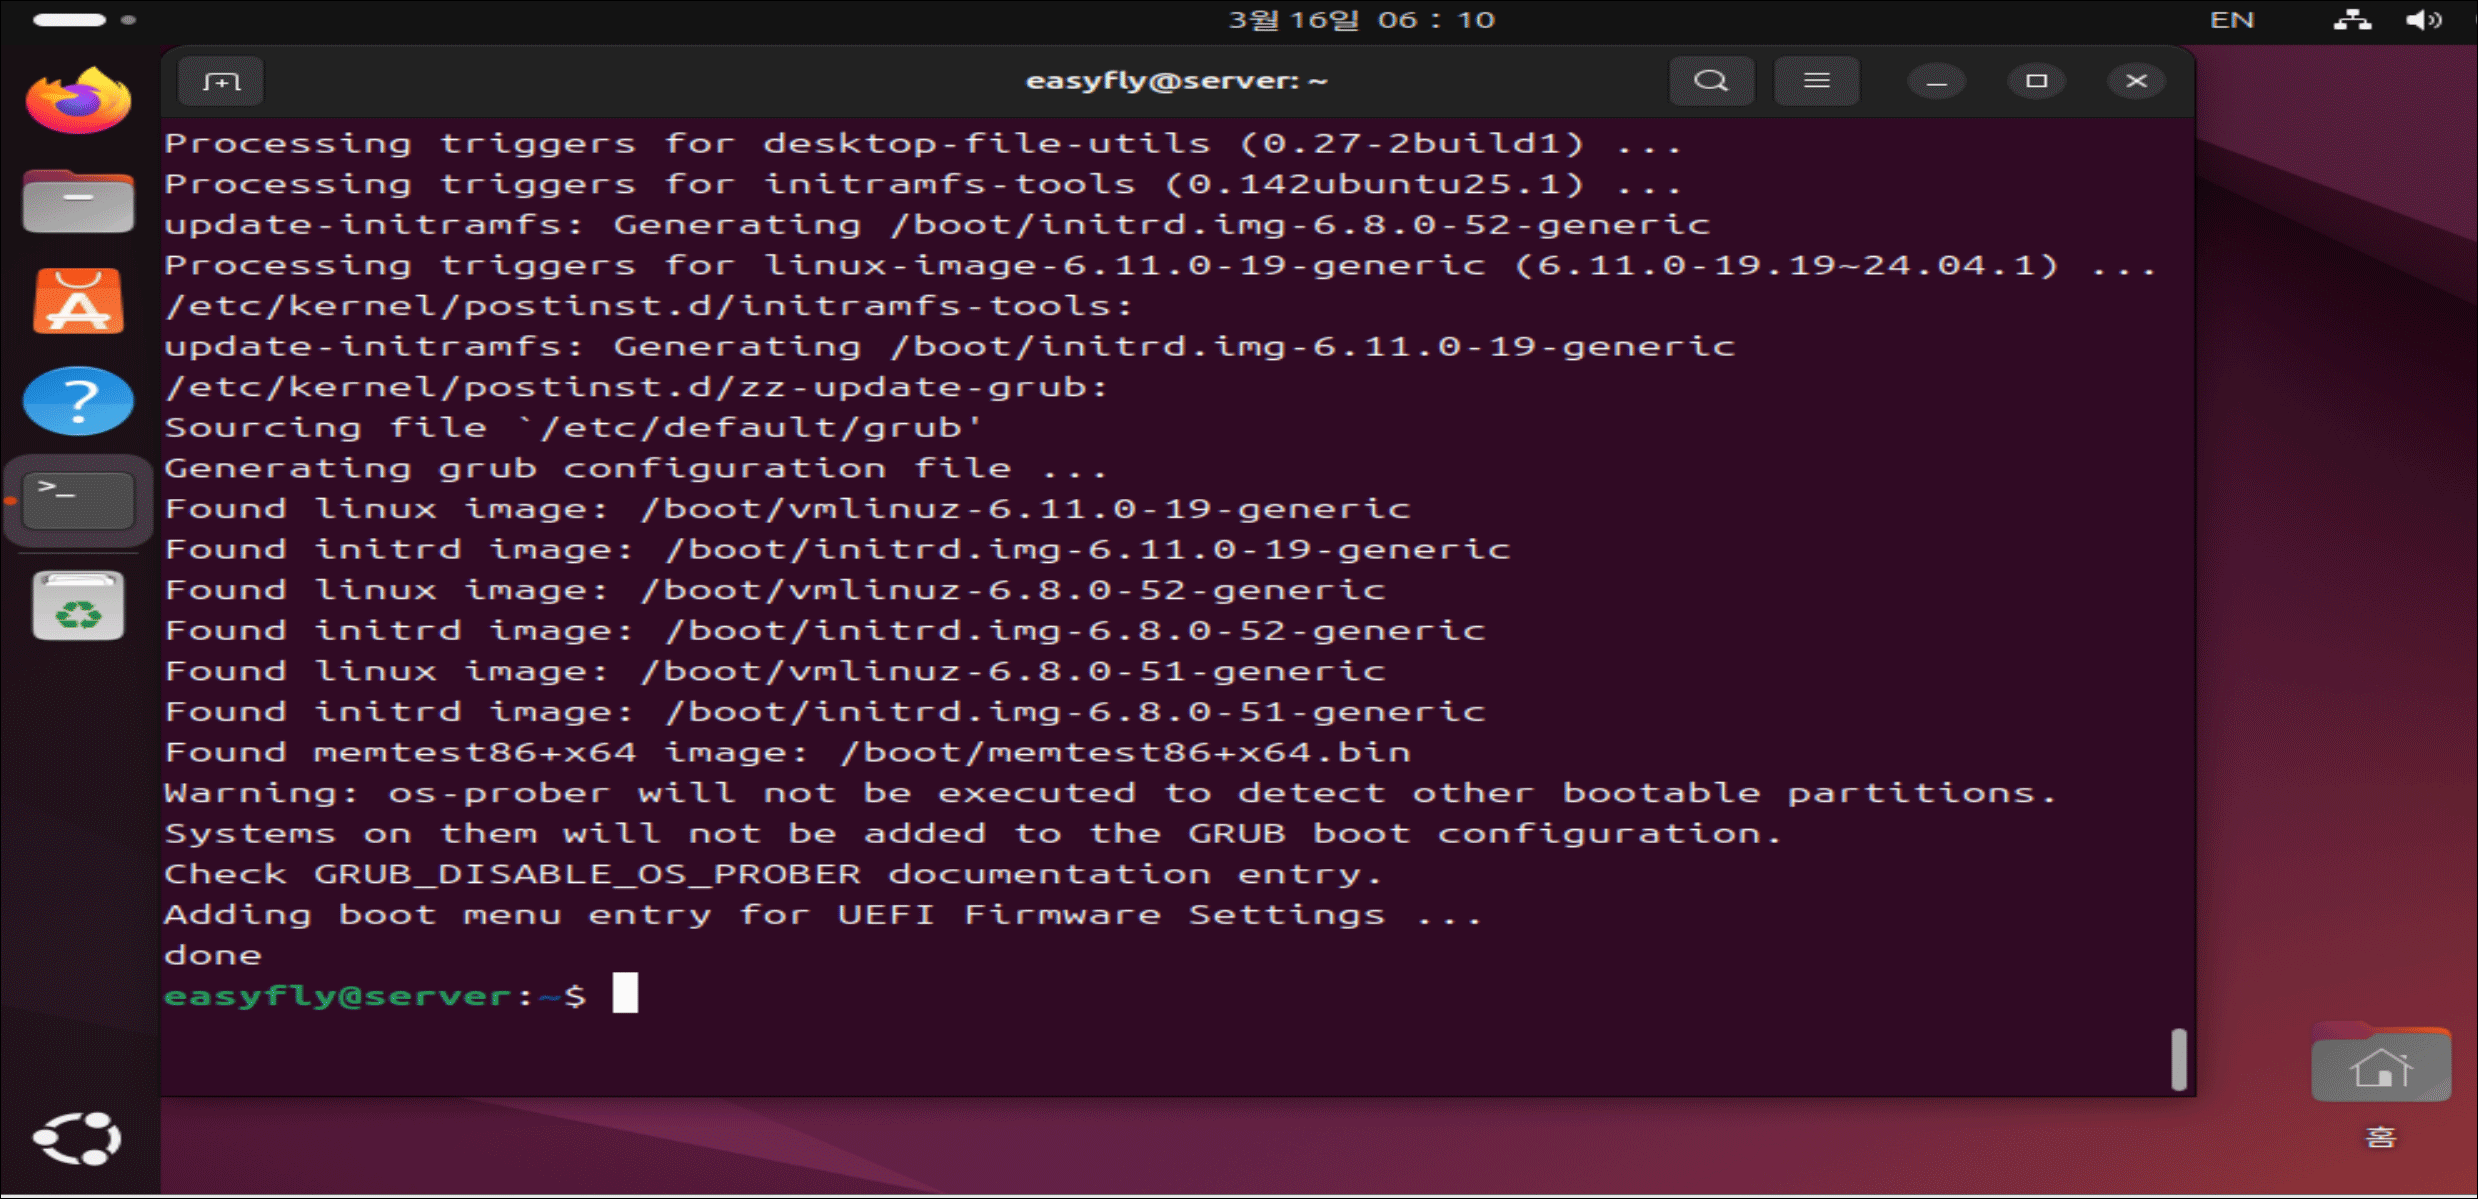The height and width of the screenshot is (1199, 2478).
Task: Open the Files manager in dock
Action: [78, 201]
